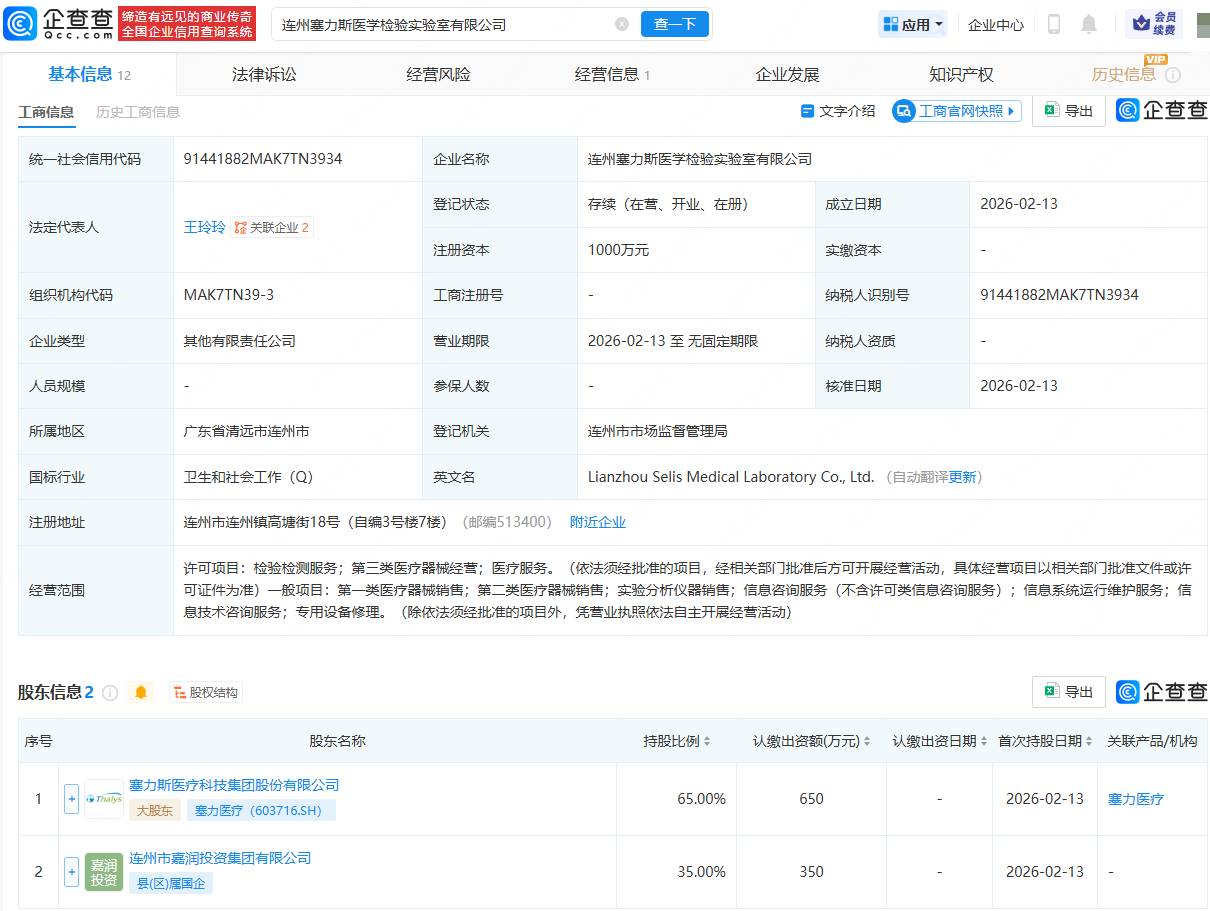This screenshot has width=1210, height=911.
Task: Switch to the 法律诉讼 tab
Action: [263, 72]
